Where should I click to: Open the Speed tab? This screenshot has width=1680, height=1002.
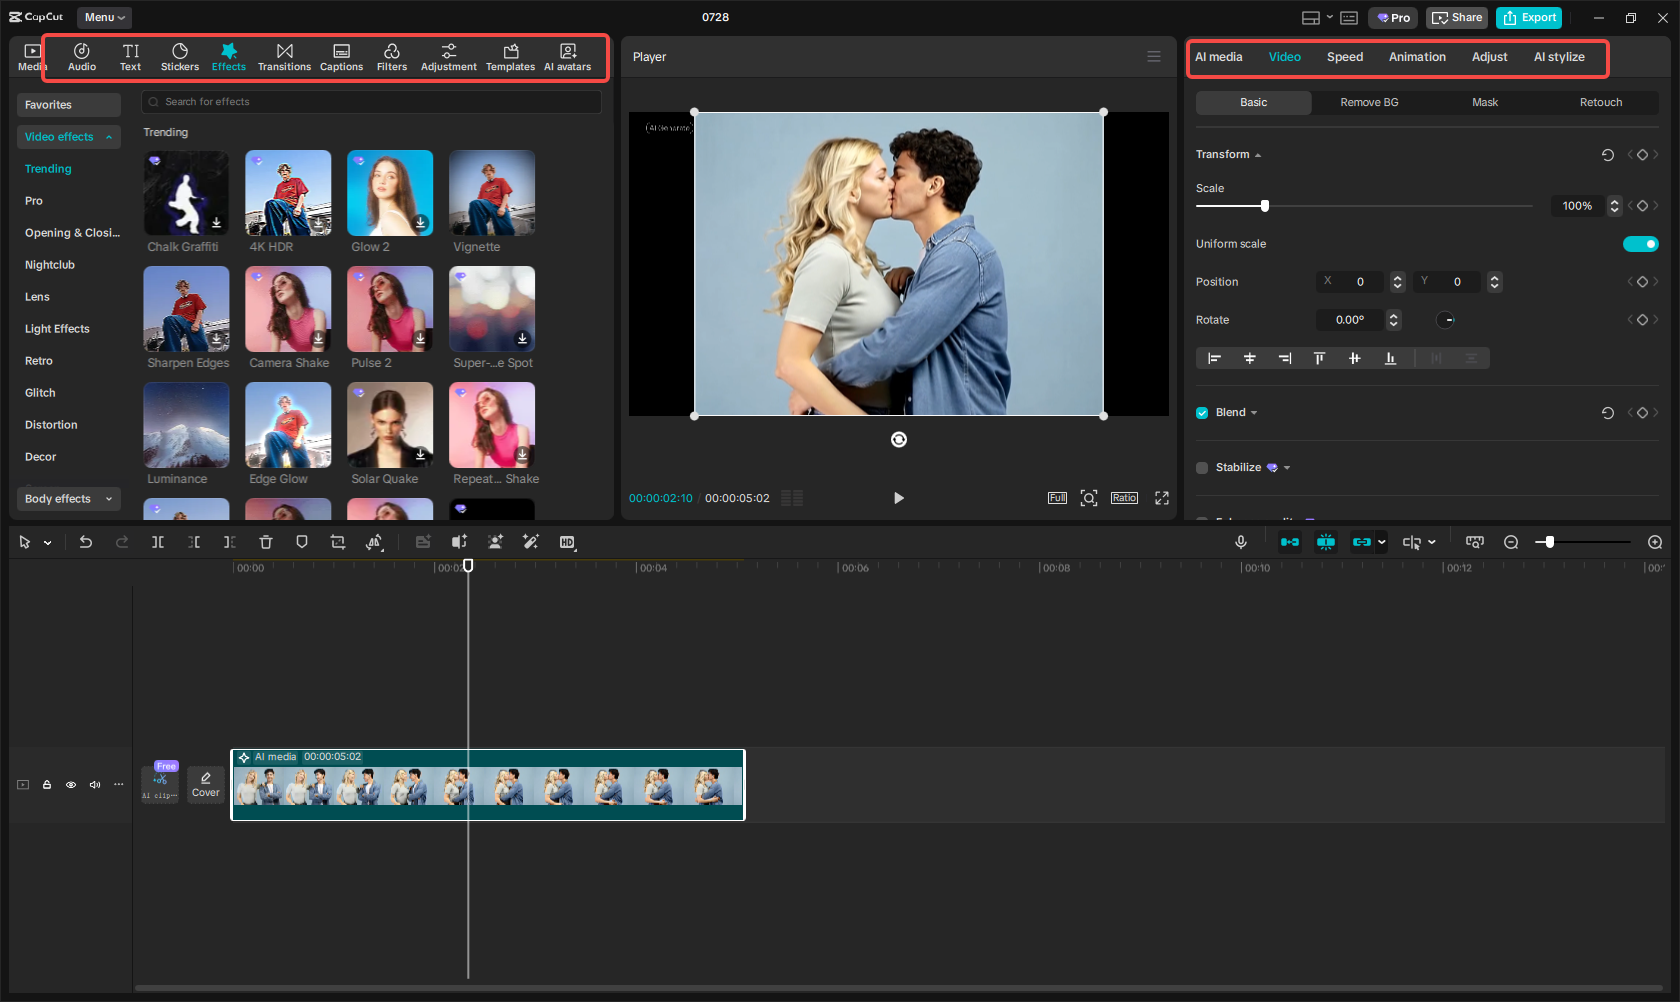[1344, 57]
